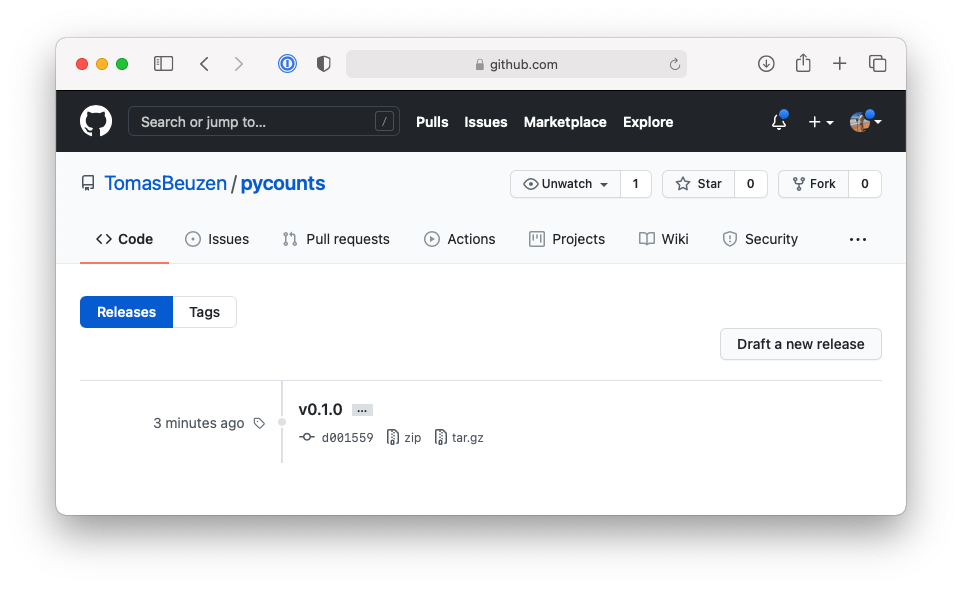Open the user avatar menu
The height and width of the screenshot is (589, 962).
pos(865,121)
